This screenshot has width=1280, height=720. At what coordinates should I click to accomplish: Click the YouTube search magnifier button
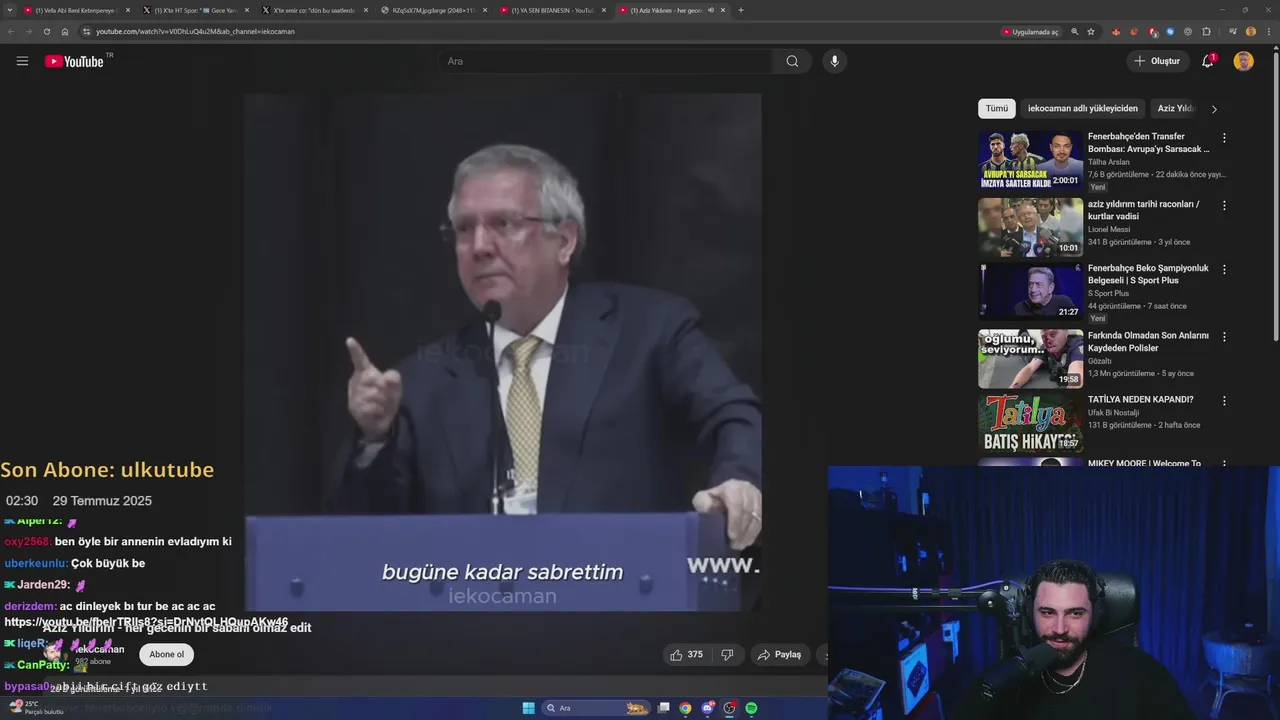(x=792, y=61)
